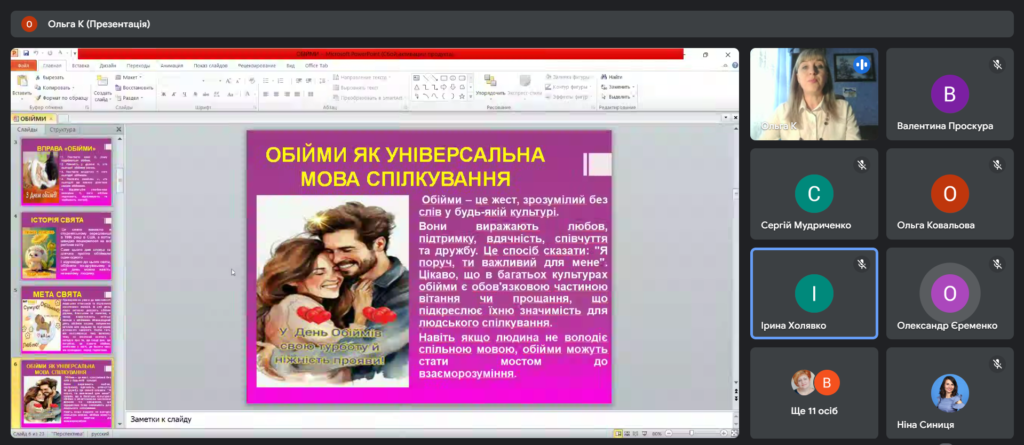Expand the Layout (Макет) dropdown
The width and height of the screenshot is (1024, 445).
click(x=130, y=76)
